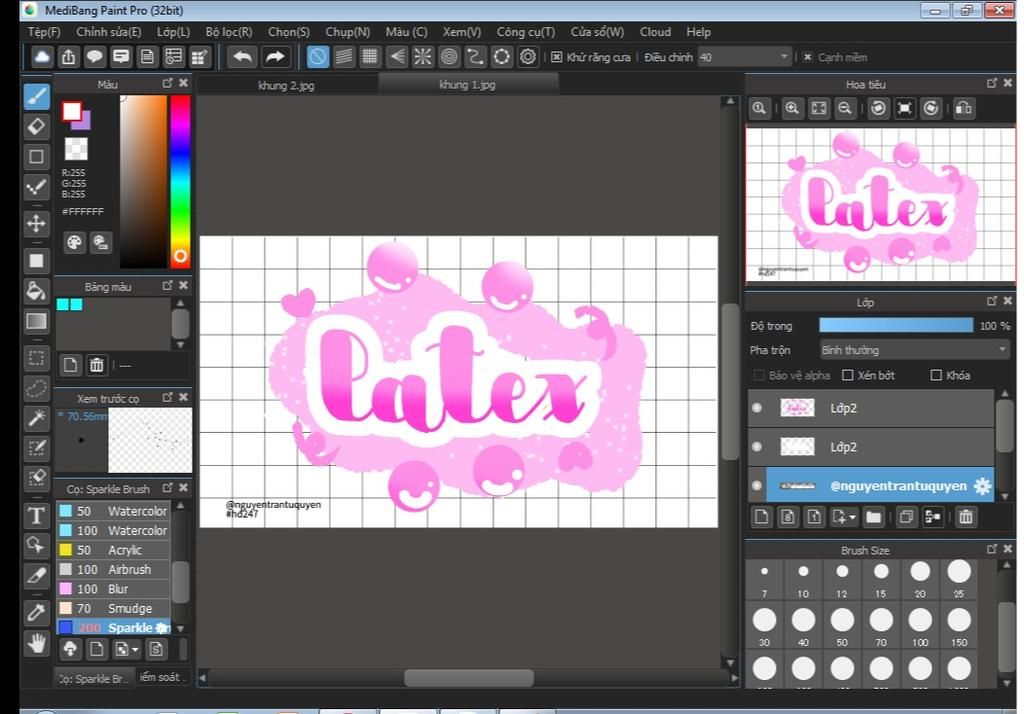Screen dimensions: 1024x714
Task: Click the Redo arrow in toolbar
Action: pos(276,57)
